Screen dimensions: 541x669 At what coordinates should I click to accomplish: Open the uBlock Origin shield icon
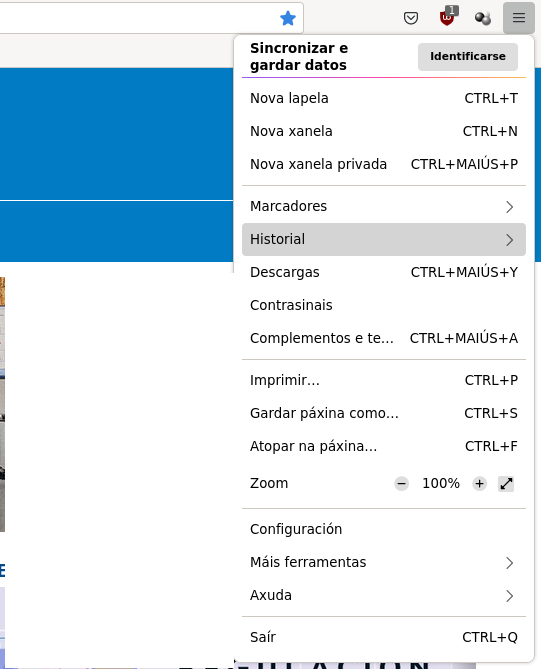(448, 17)
